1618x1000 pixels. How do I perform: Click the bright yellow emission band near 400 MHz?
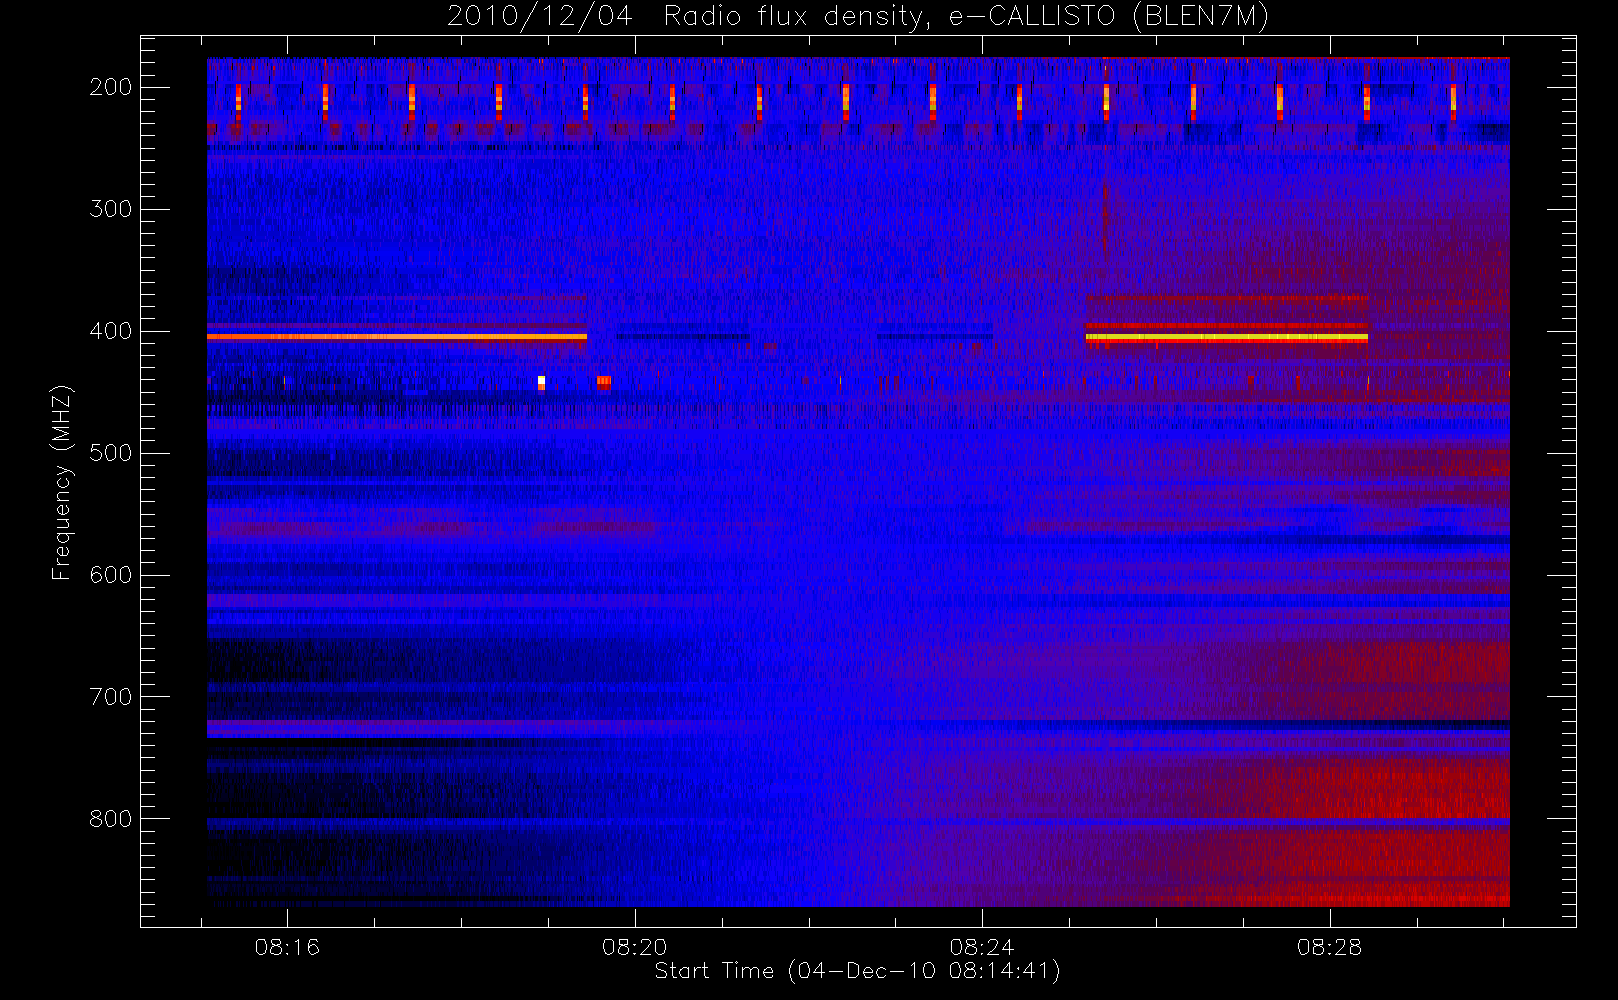click(1227, 338)
